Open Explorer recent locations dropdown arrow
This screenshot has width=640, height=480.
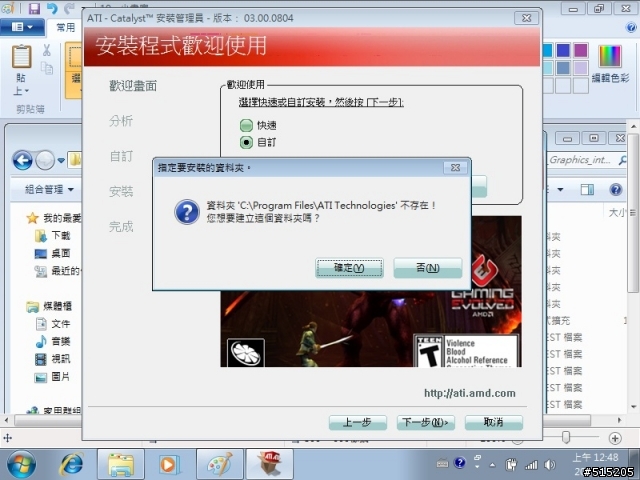(x=61, y=160)
